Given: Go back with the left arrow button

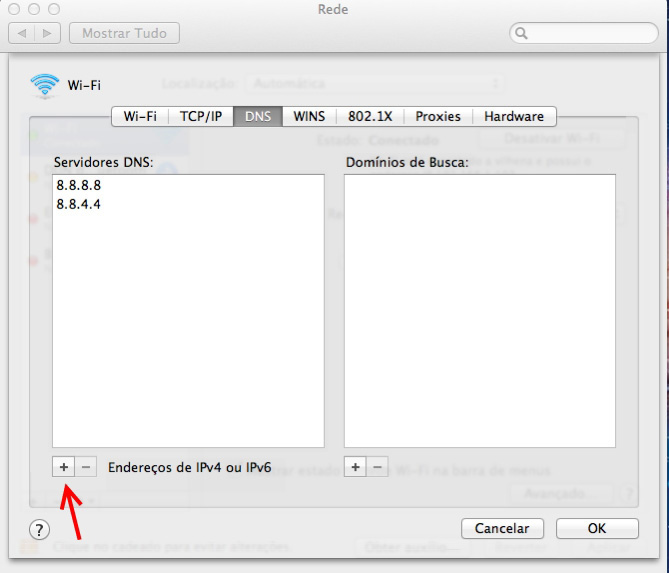Looking at the screenshot, I should 22,33.
